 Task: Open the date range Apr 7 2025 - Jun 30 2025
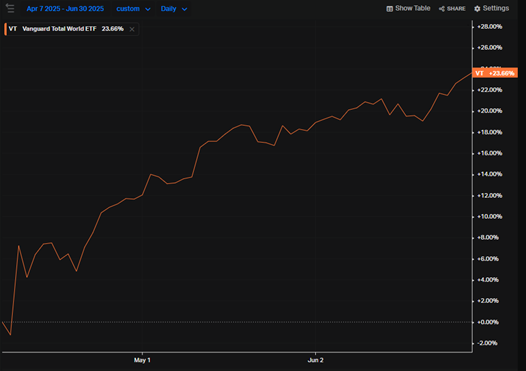[65, 9]
